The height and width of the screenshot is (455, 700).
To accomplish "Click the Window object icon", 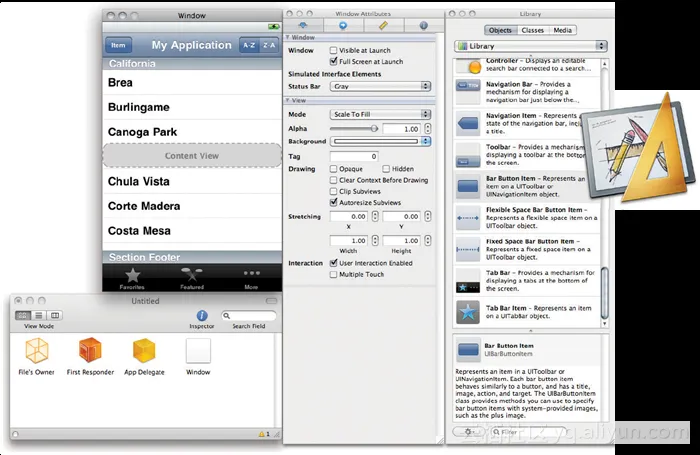I will tap(198, 350).
